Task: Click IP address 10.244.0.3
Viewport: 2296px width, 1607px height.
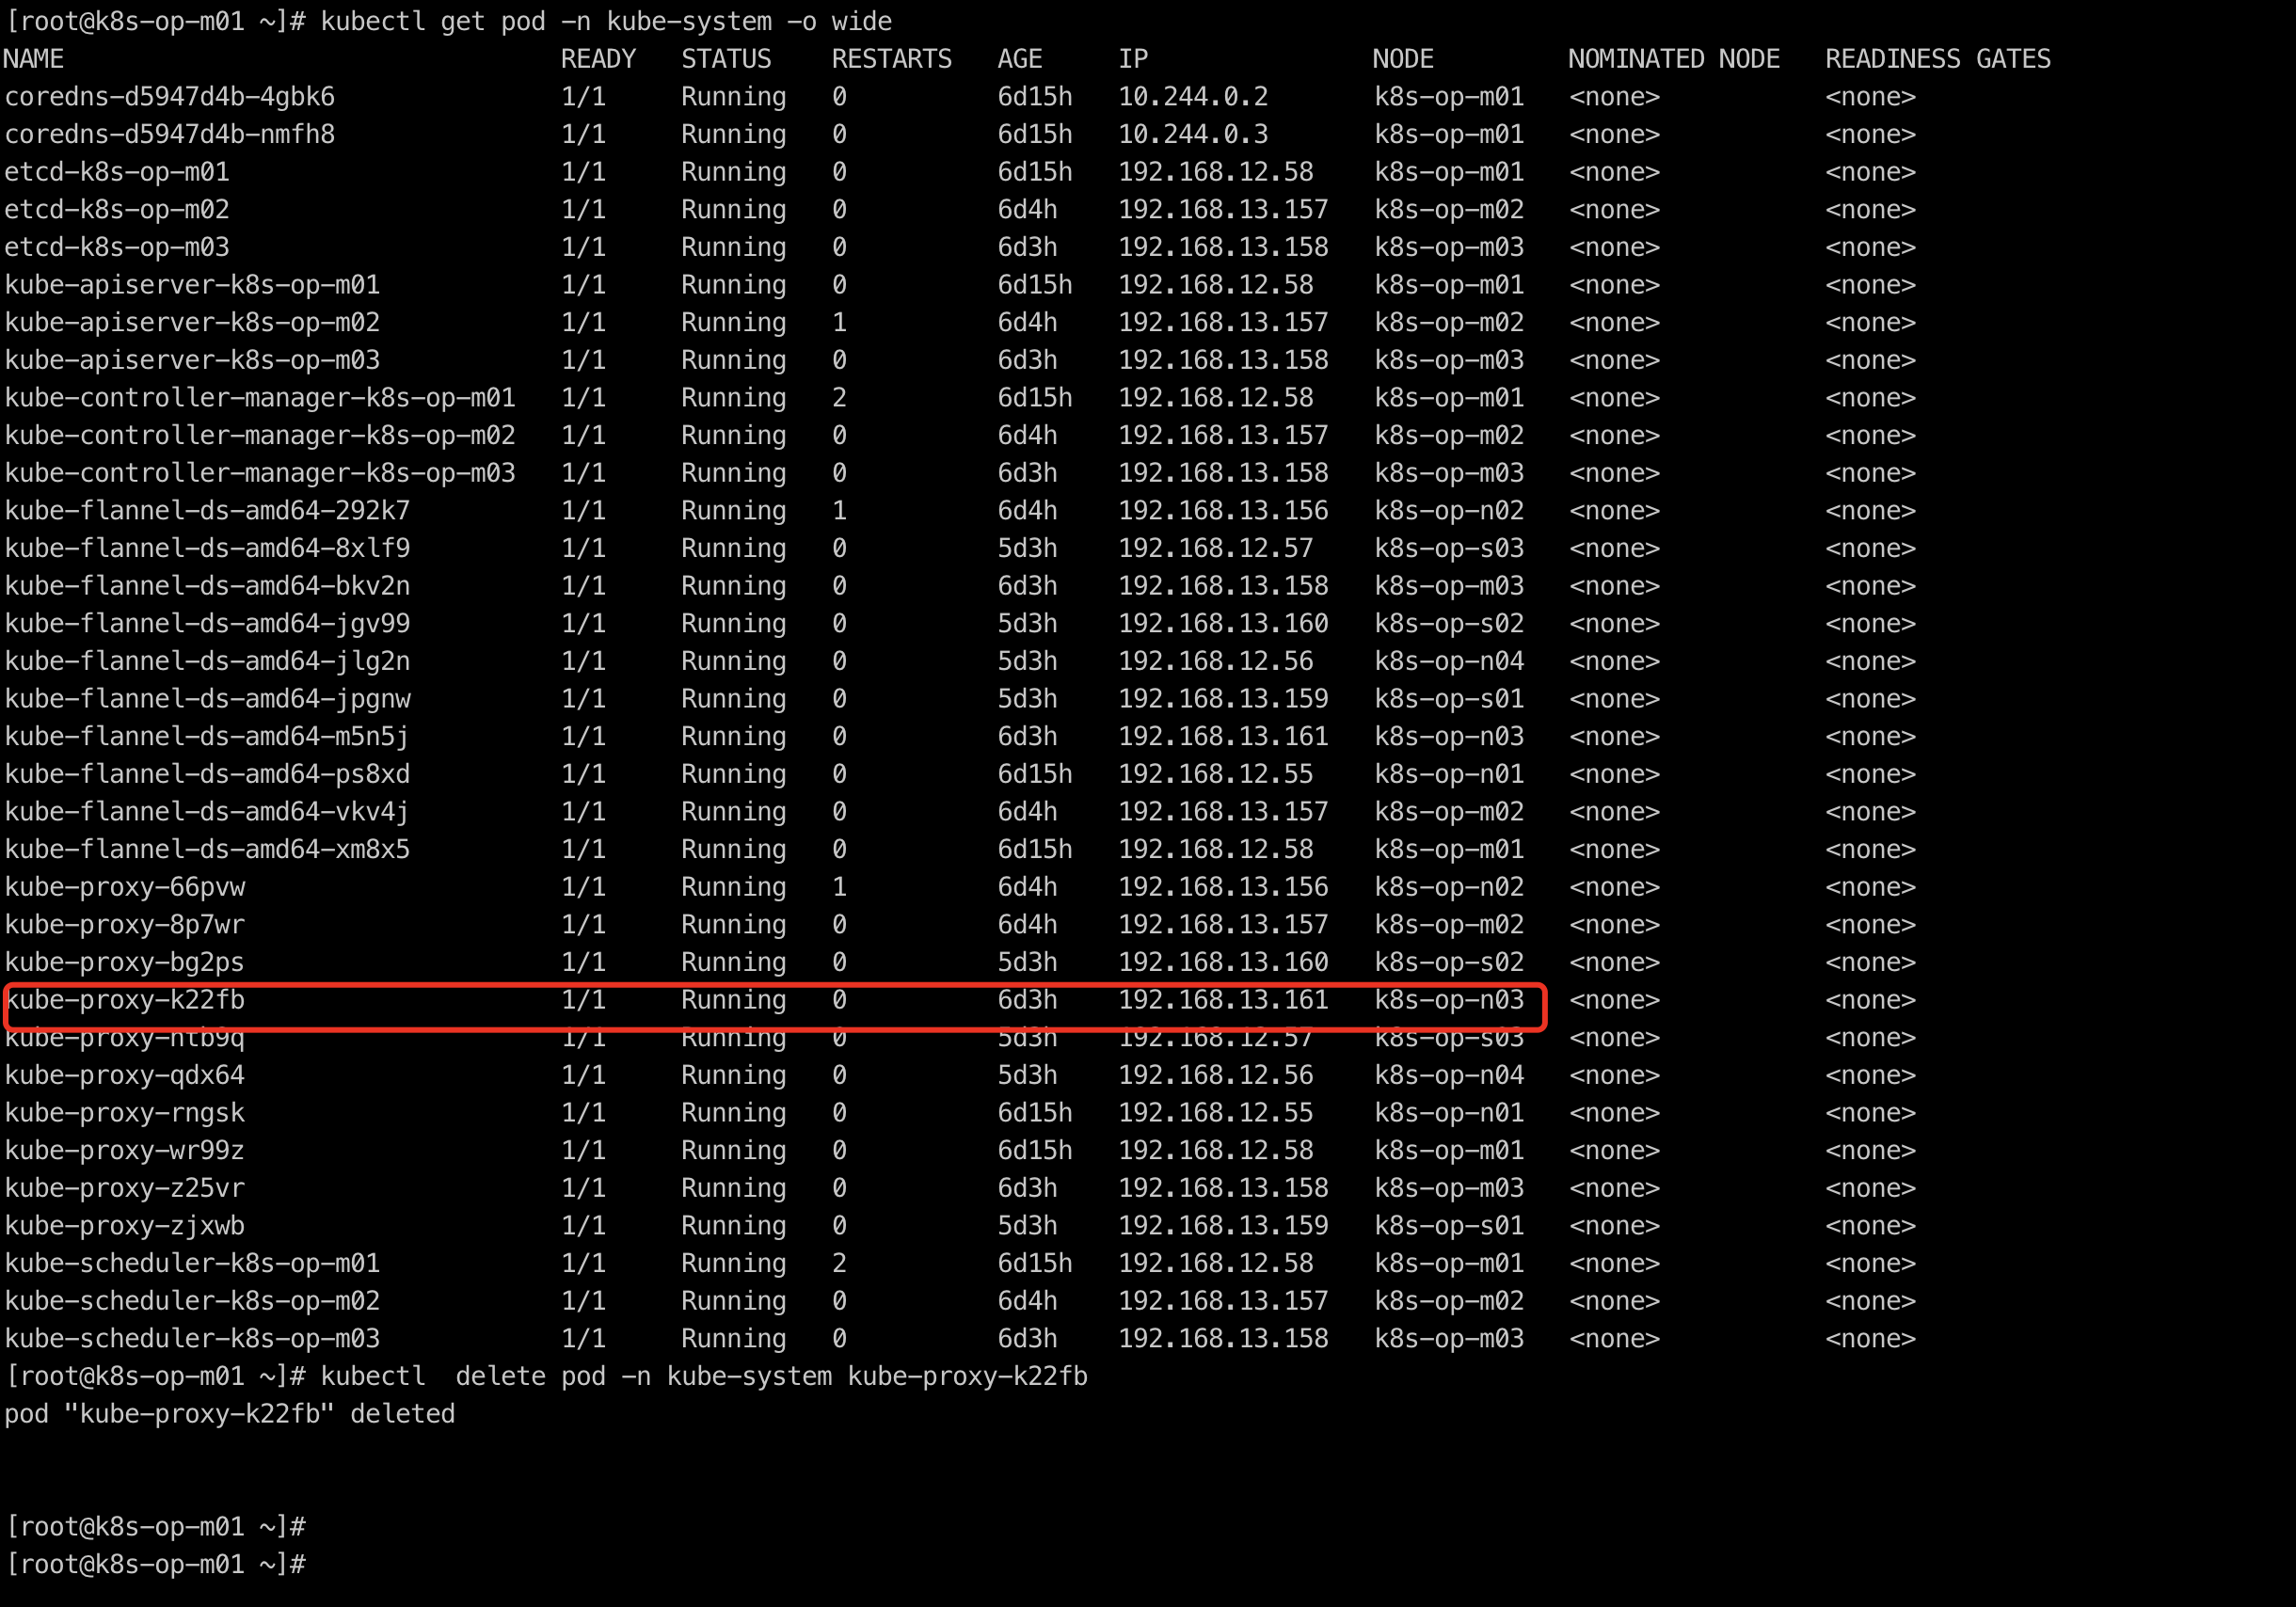Action: pos(1193,134)
